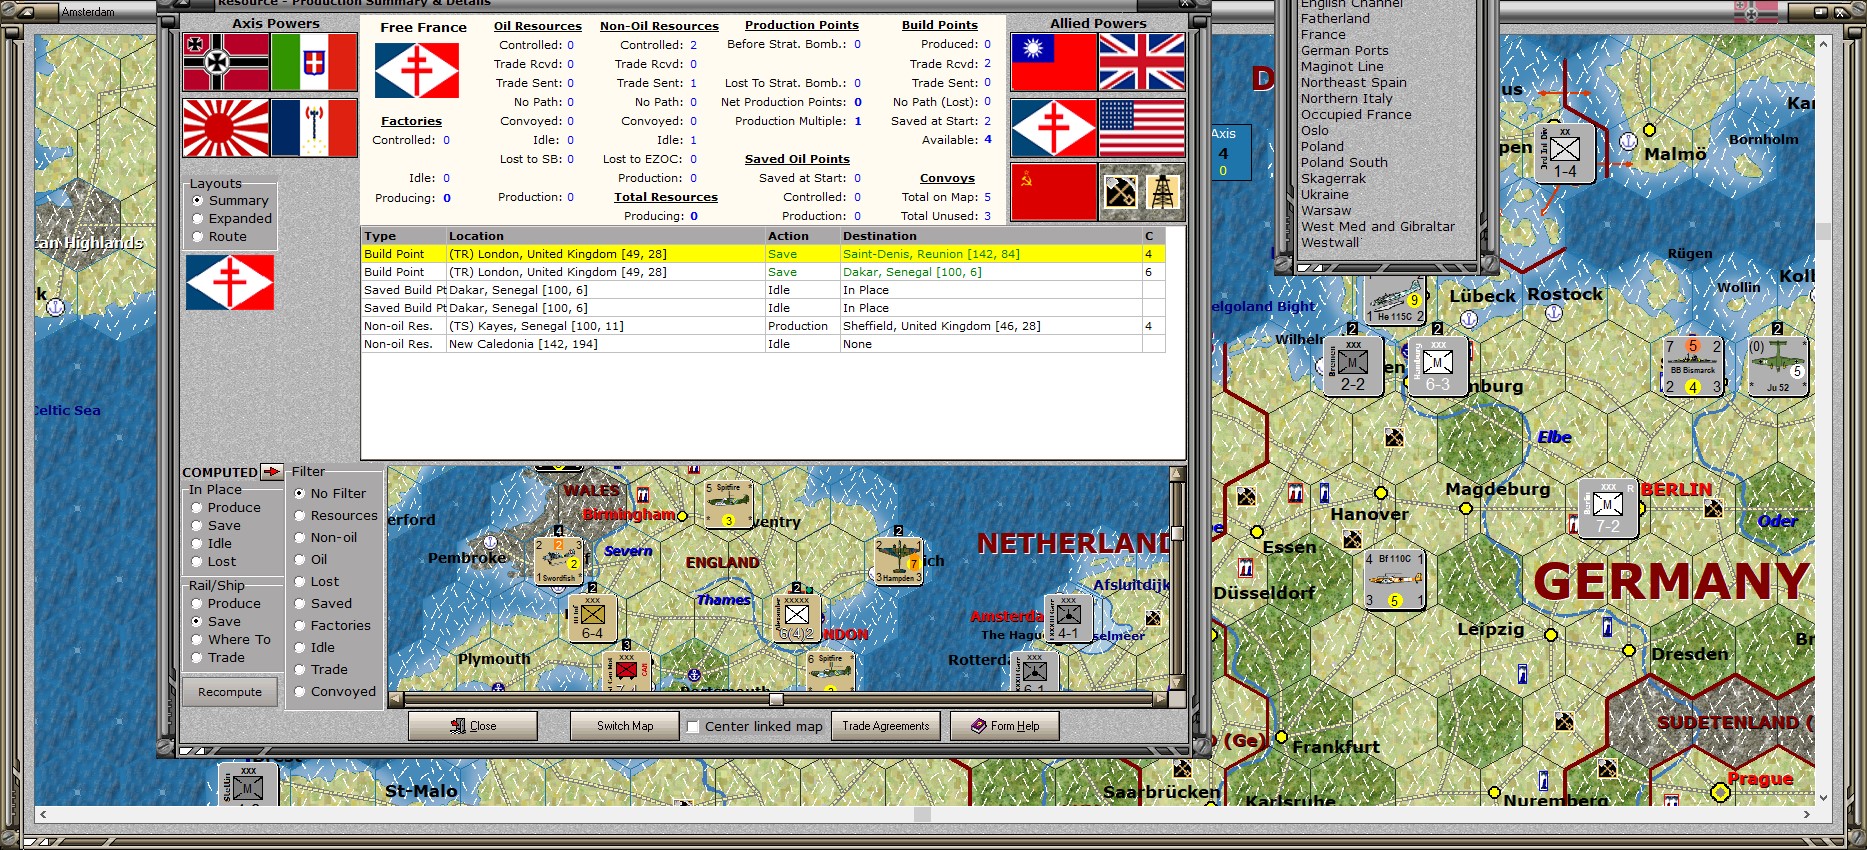1867x850 pixels.
Task: Select the United Kingdom flag
Action: 1142,62
